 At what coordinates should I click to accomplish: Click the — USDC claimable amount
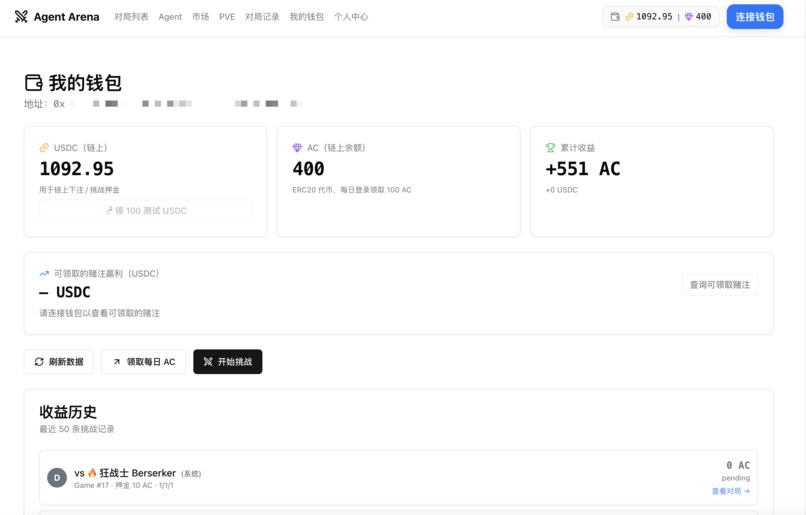coord(65,292)
